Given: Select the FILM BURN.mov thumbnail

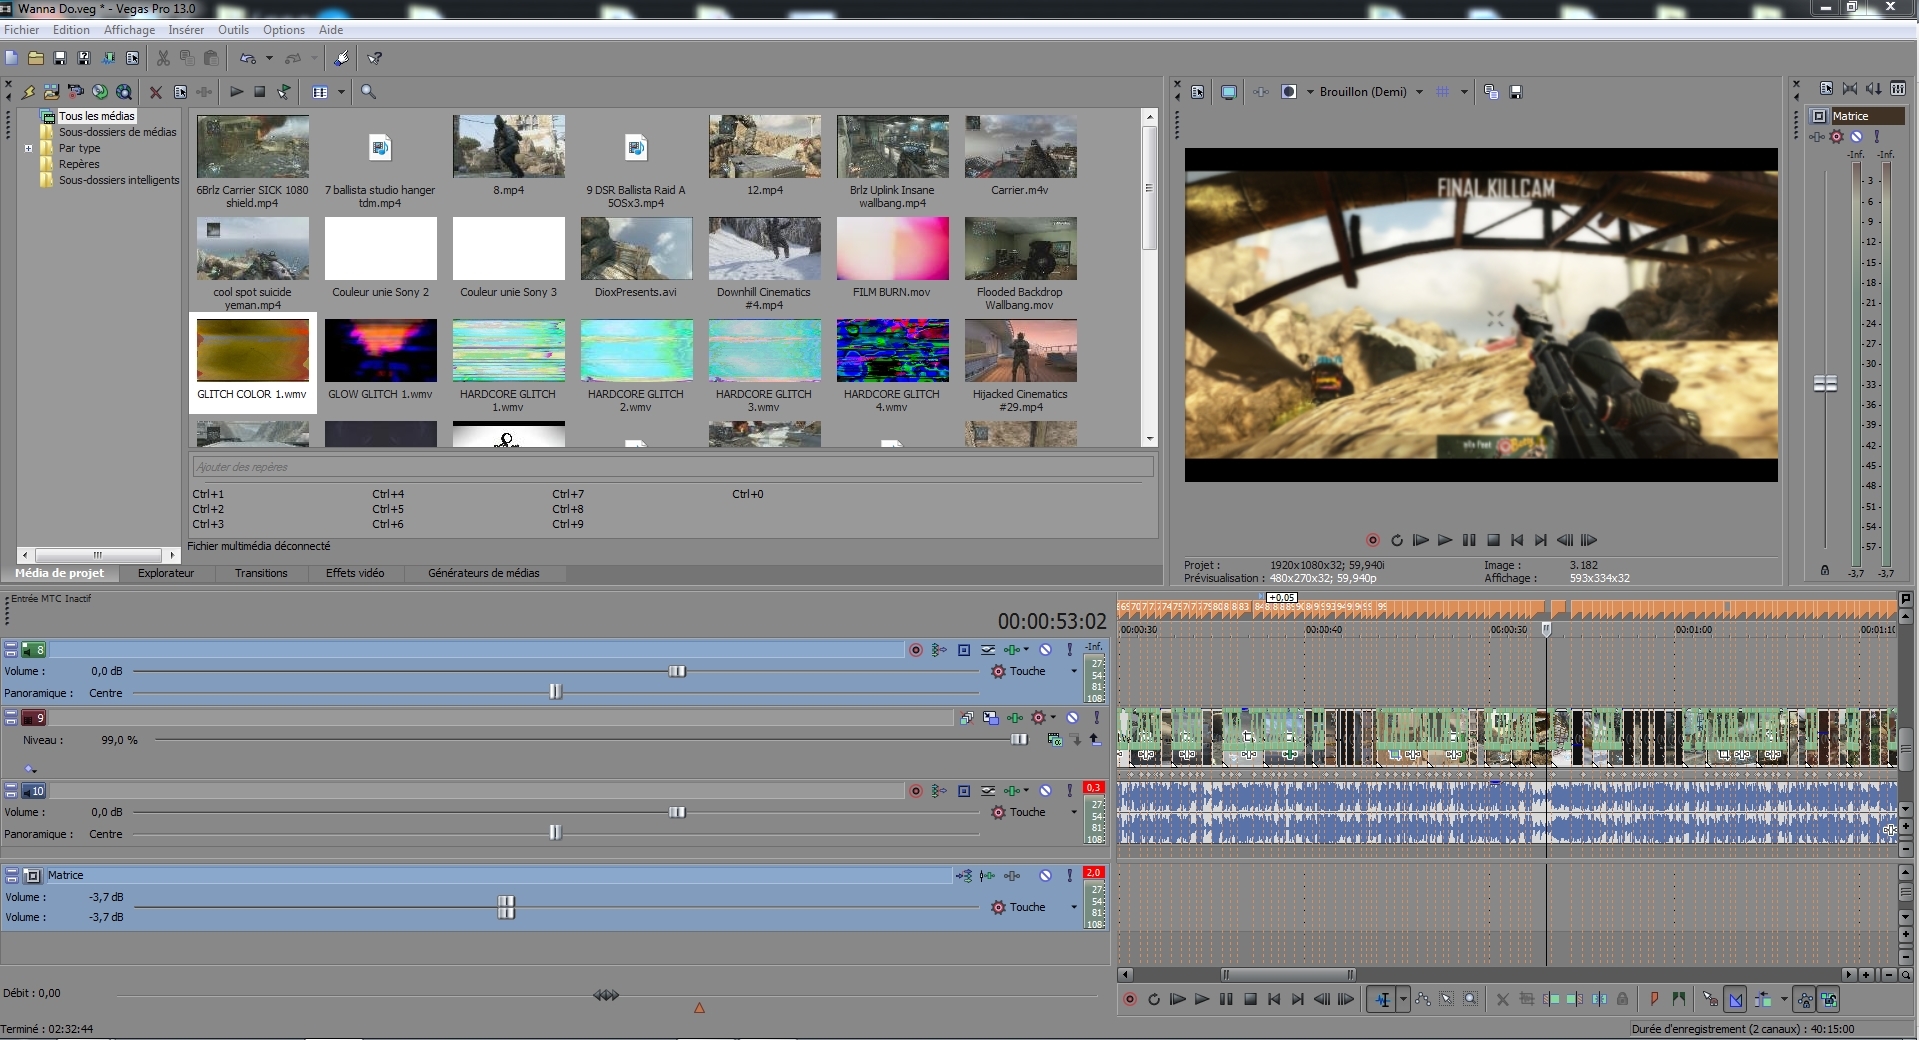Looking at the screenshot, I should pos(892,250).
